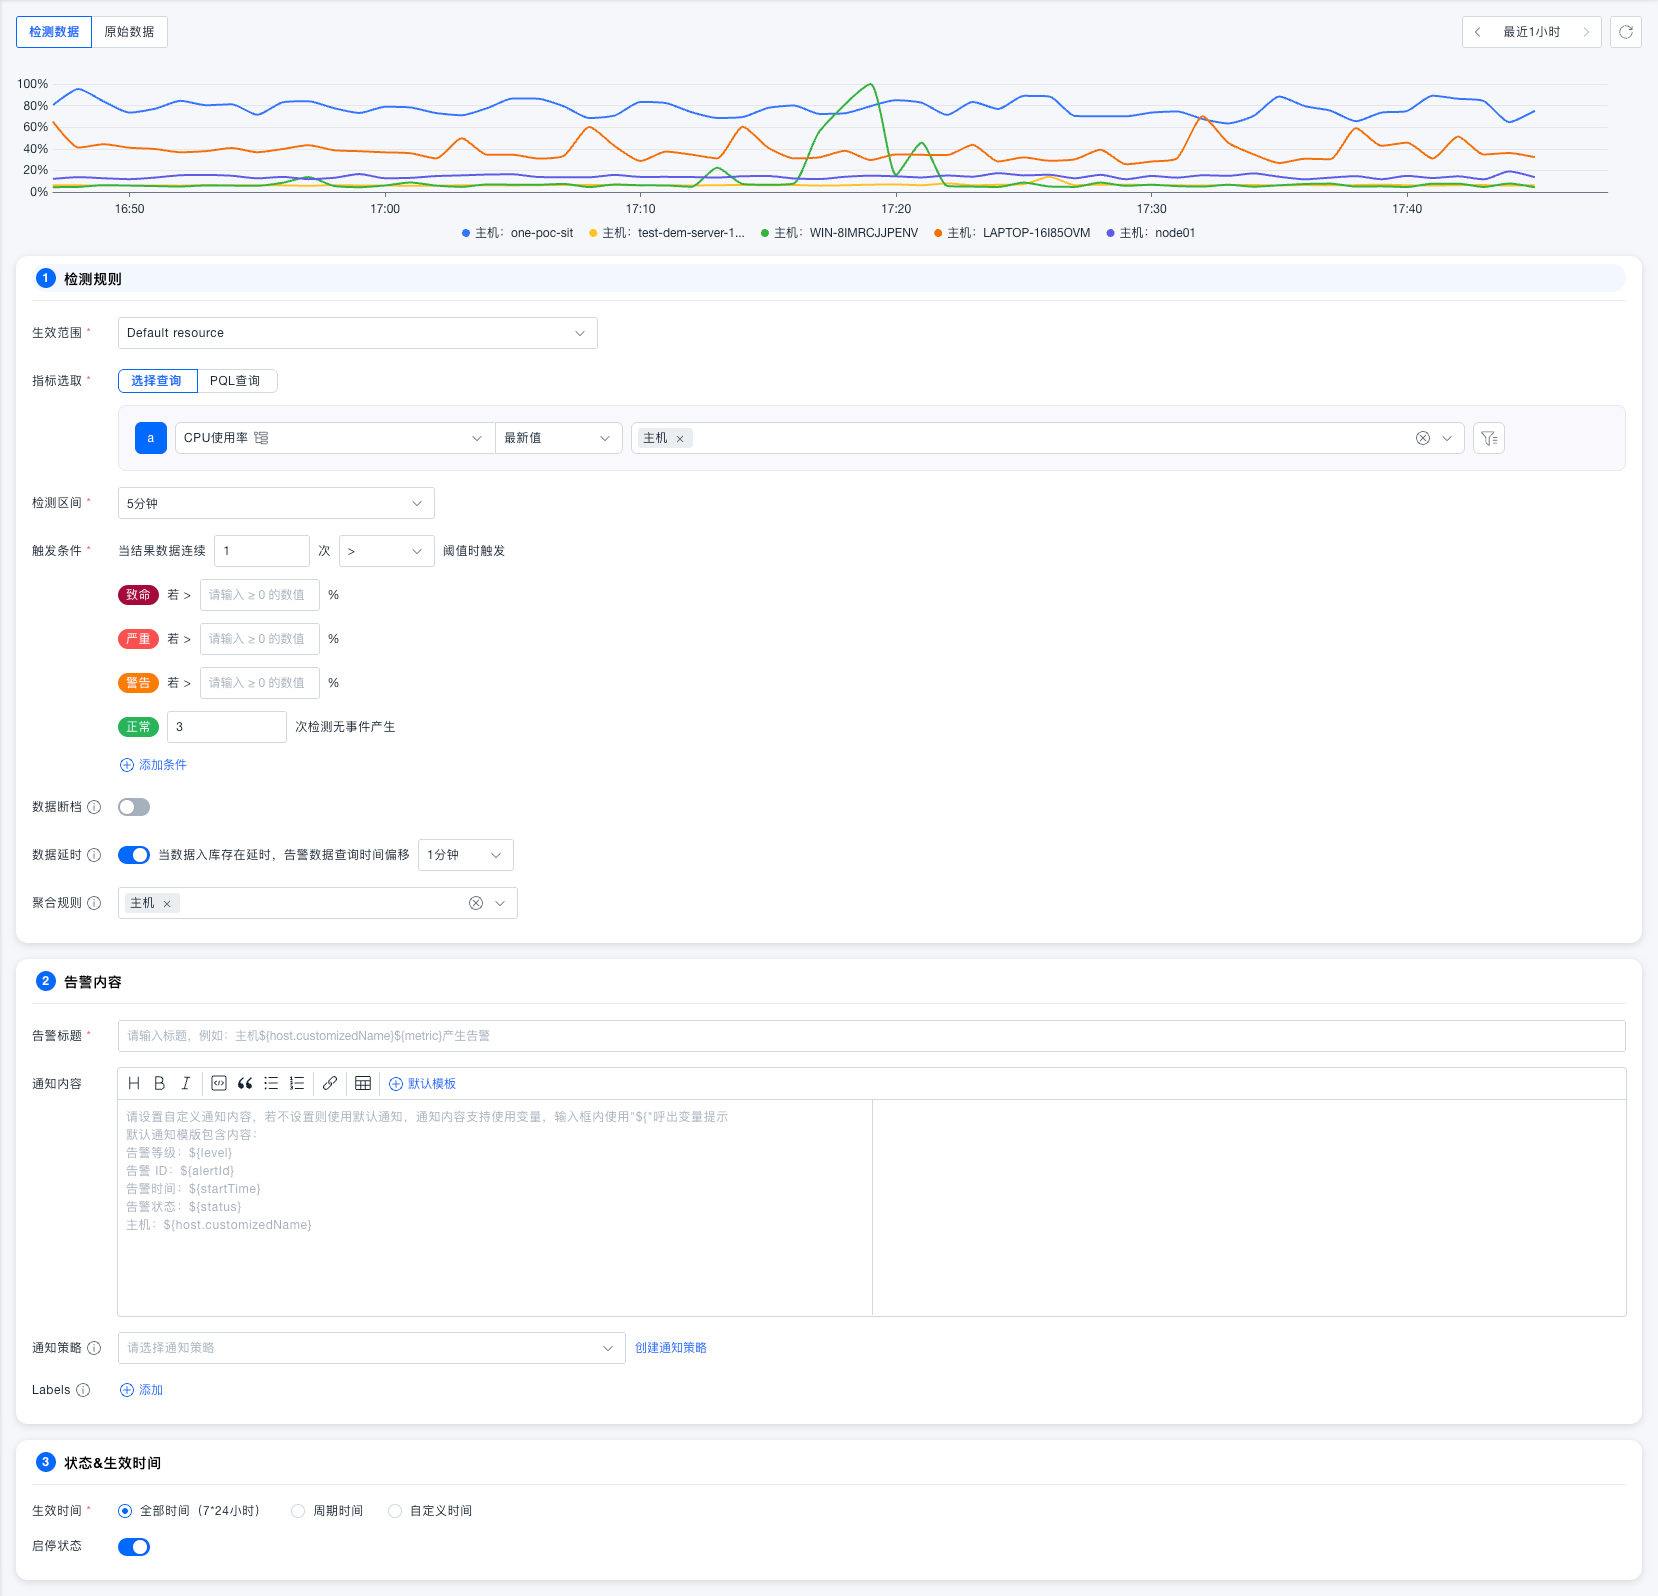Toggle the 数据断档 switch on
Screen dimensions: 1658x1596
pos(134,807)
